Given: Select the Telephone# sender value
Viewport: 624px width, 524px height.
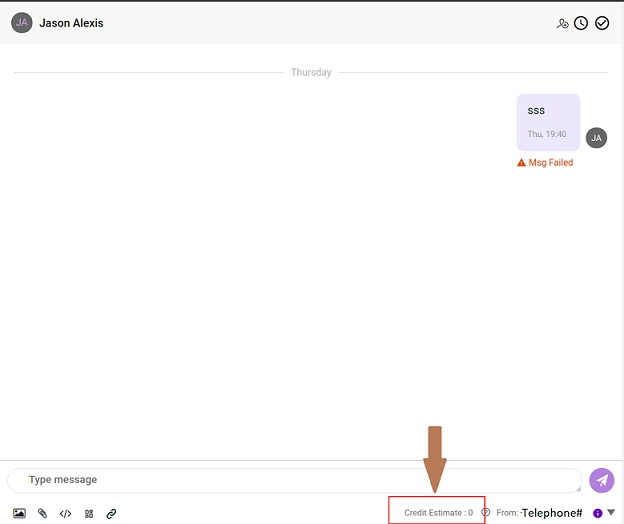Looking at the screenshot, I should pos(552,513).
